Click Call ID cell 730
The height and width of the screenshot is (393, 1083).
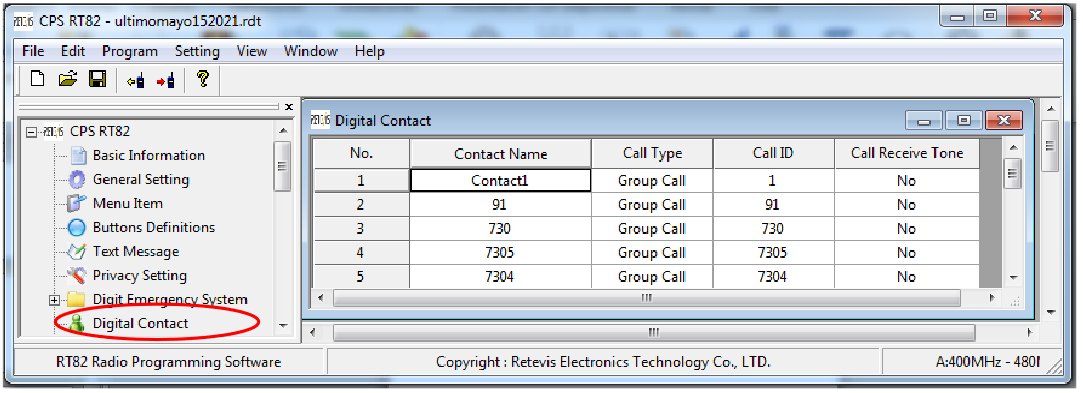tap(773, 229)
